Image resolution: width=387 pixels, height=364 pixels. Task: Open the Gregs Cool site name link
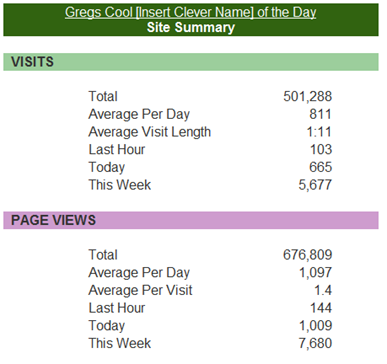pyautogui.click(x=190, y=13)
